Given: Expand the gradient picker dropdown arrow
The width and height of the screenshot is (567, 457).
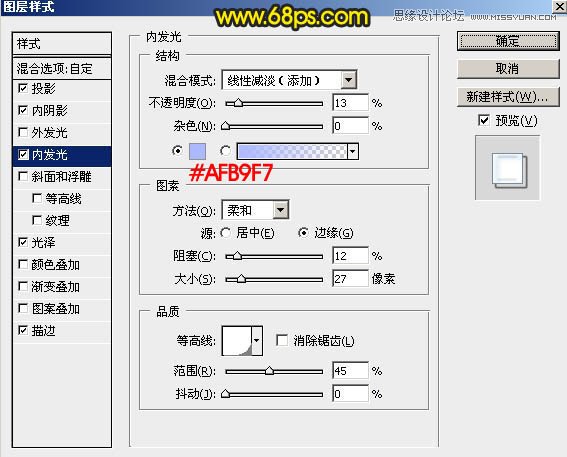Looking at the screenshot, I should [353, 151].
